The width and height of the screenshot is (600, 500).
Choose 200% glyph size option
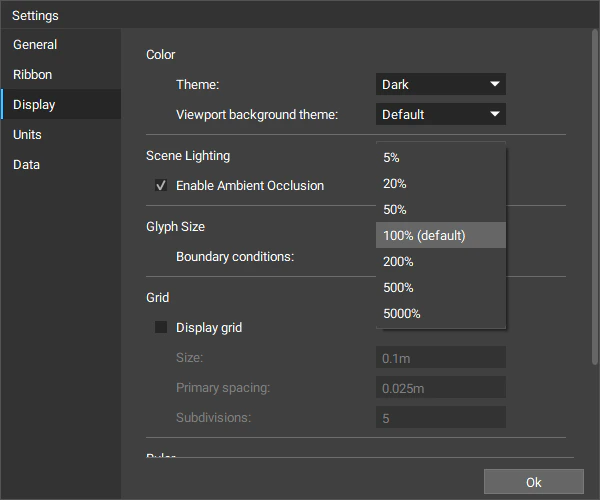tap(440, 261)
